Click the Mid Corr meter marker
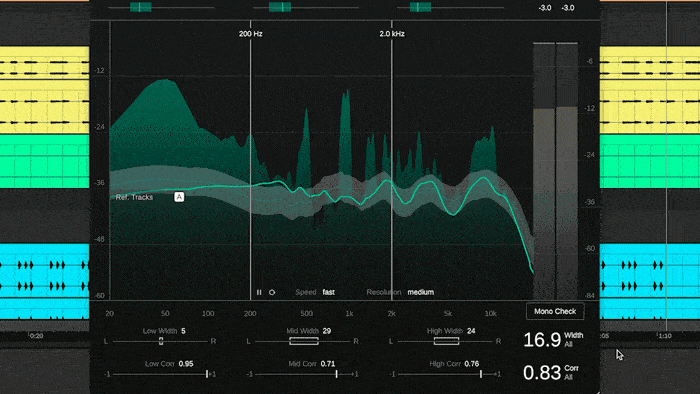The image size is (700, 394). click(x=337, y=374)
